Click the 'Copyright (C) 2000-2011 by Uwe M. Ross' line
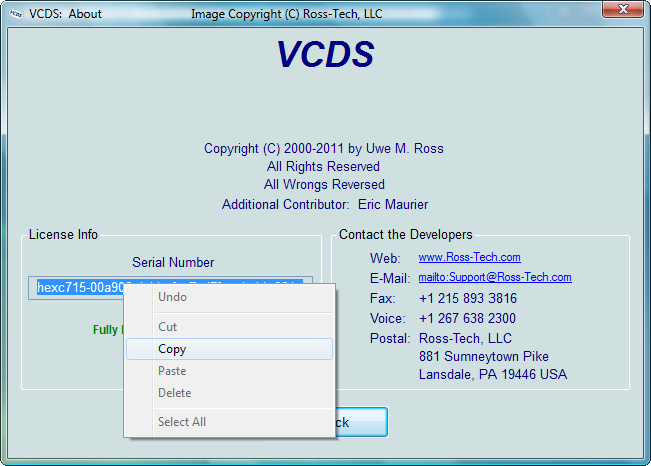Viewport: 651px width, 466px height. click(x=324, y=148)
